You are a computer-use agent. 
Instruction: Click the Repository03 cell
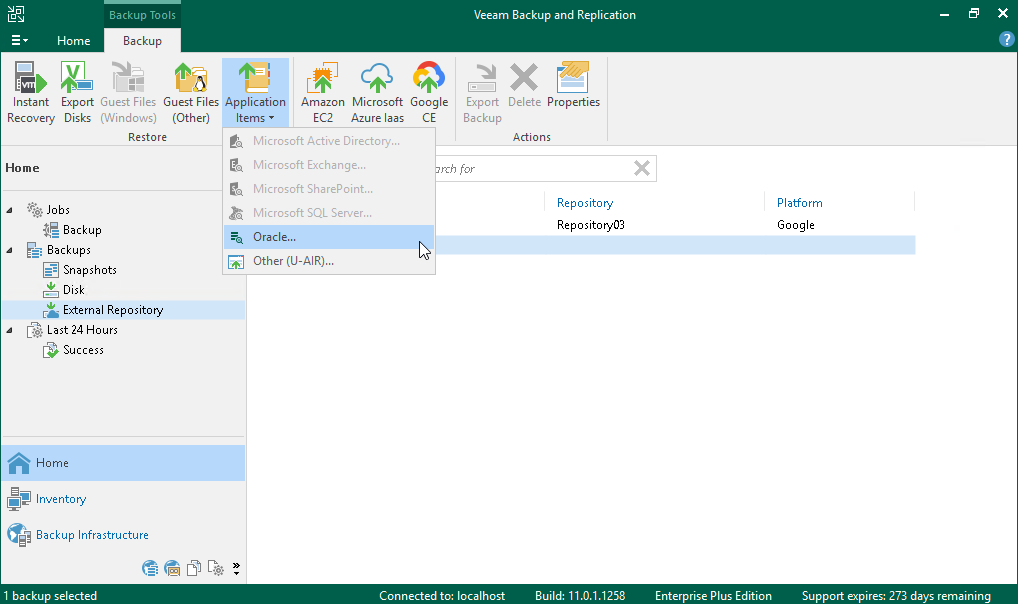591,225
